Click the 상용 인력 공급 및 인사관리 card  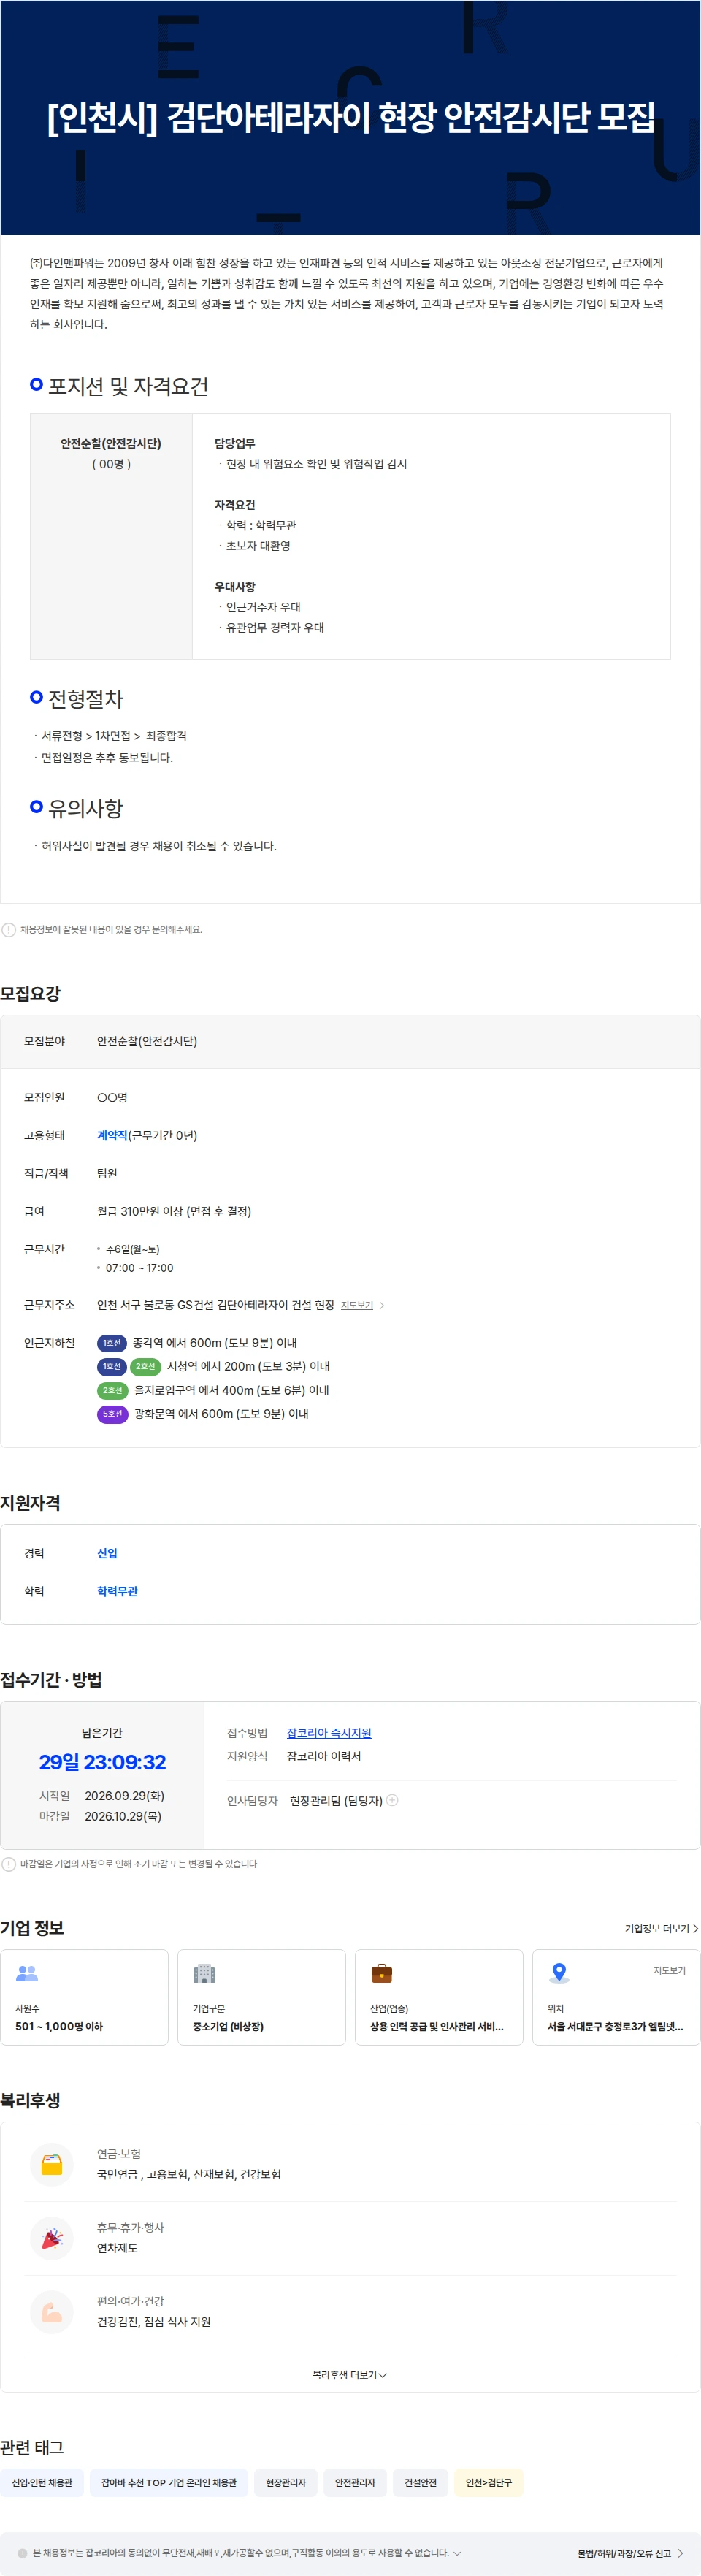tap(439, 1997)
